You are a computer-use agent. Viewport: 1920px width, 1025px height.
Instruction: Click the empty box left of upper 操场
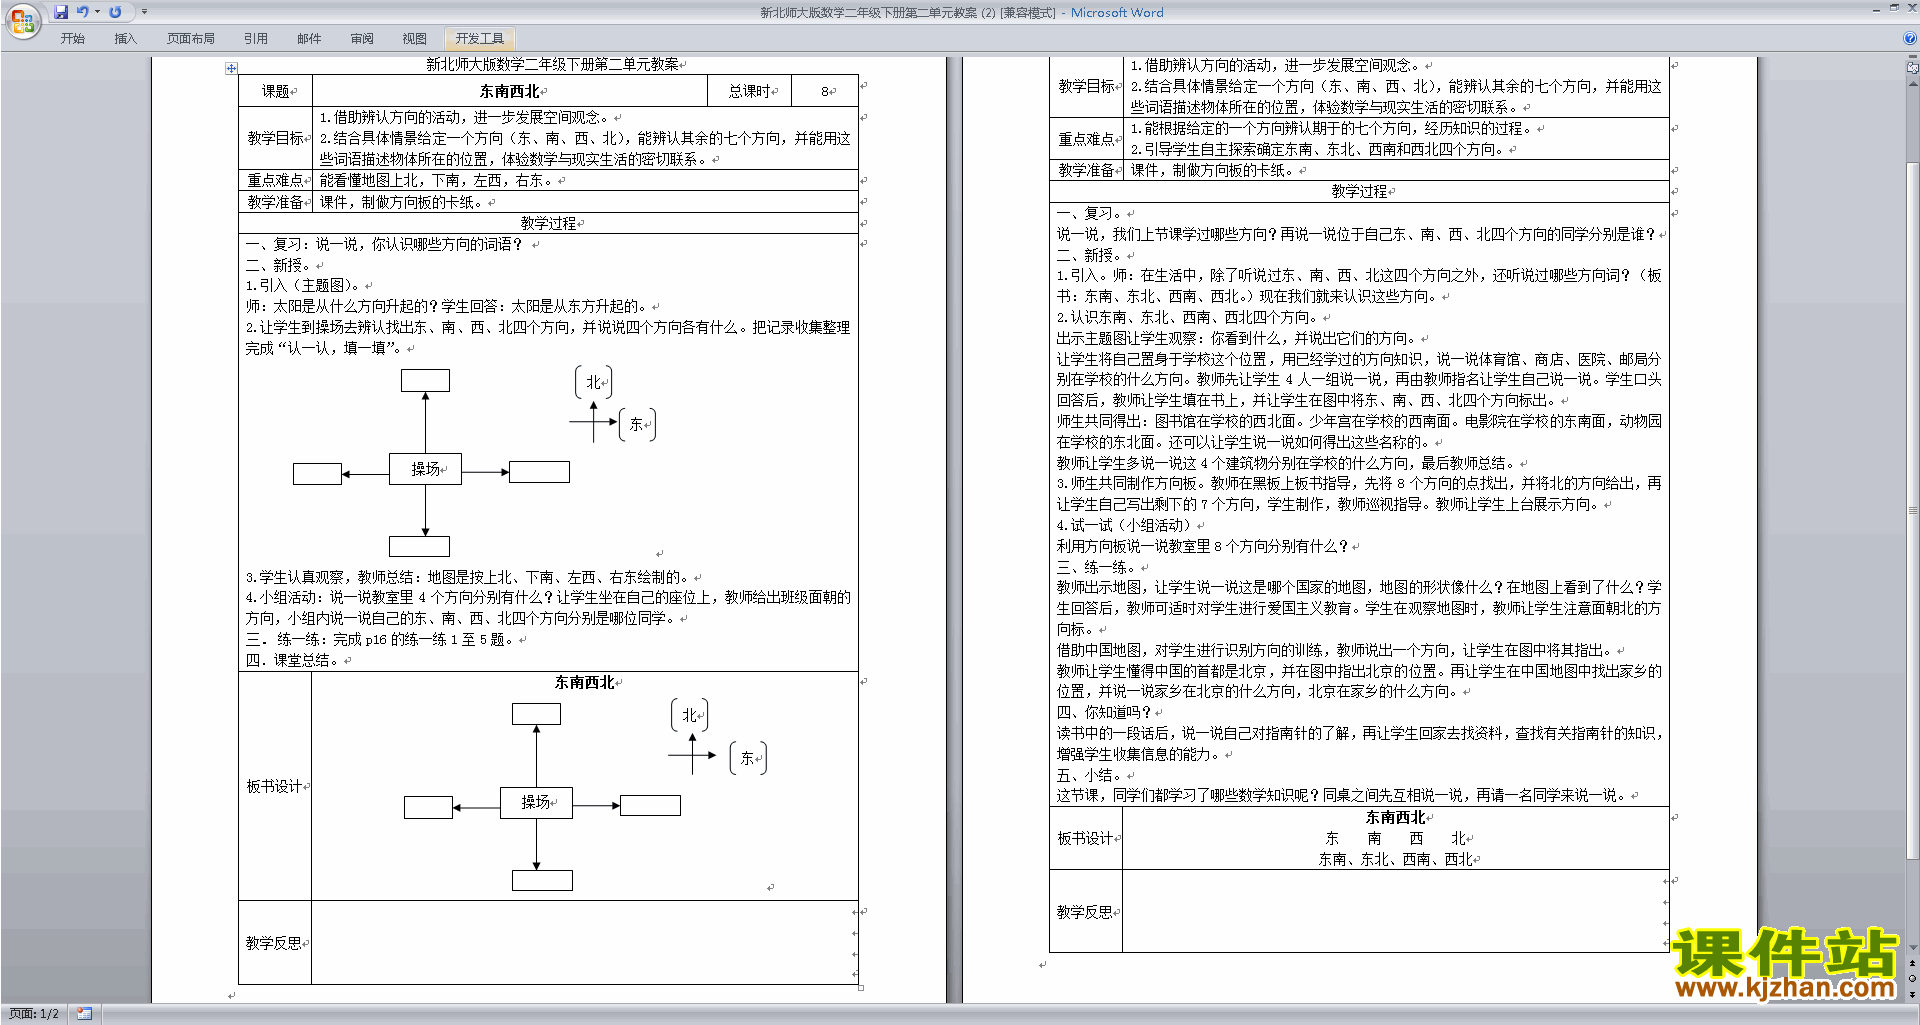pos(317,474)
